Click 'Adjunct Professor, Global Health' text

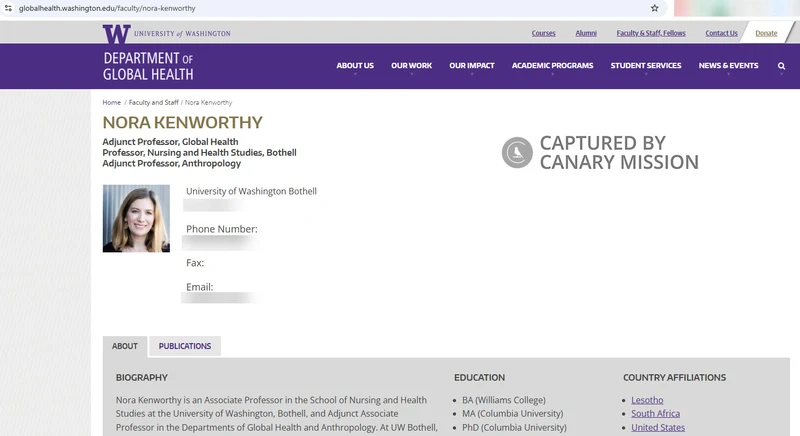[x=170, y=142]
